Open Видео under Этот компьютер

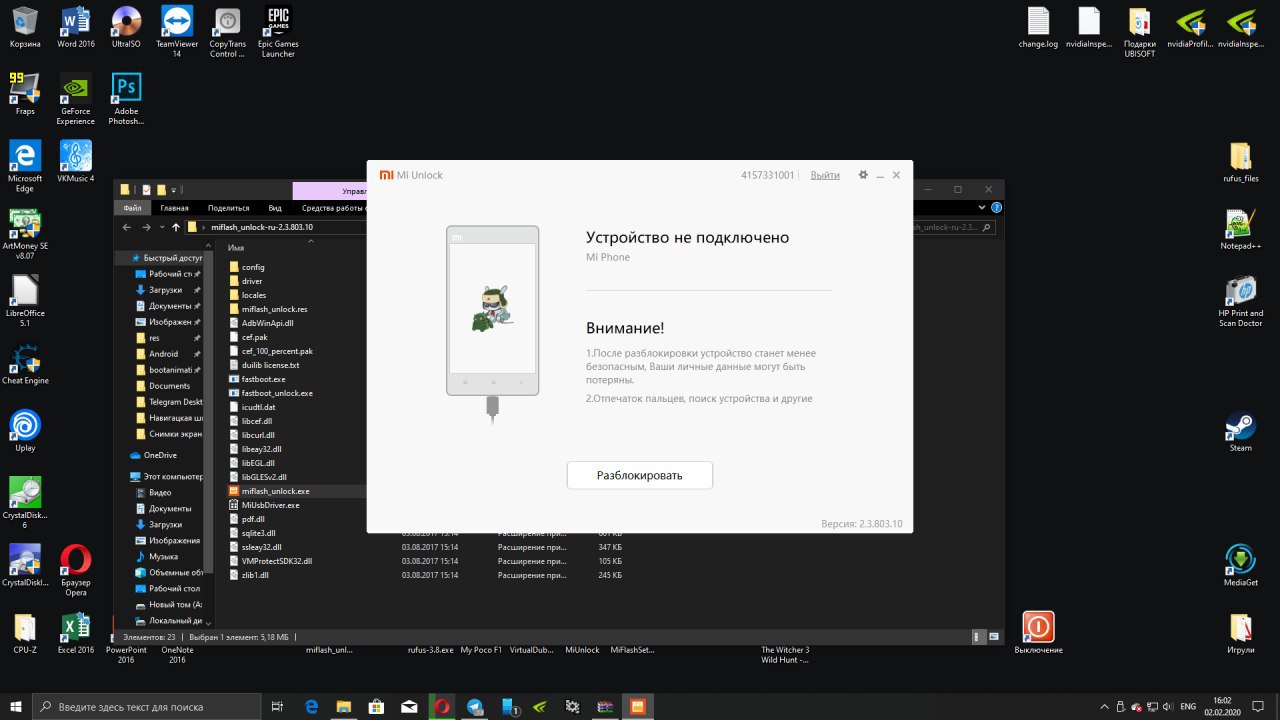point(160,493)
